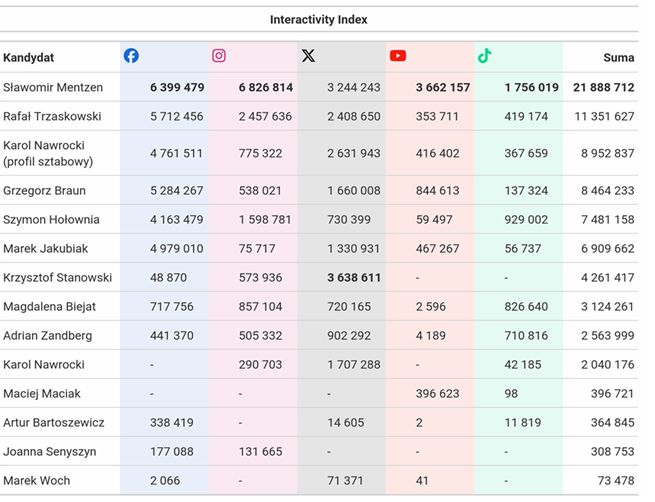Viewport: 655px width, 502px height.
Task: Click the Suma column header
Action: 618,58
